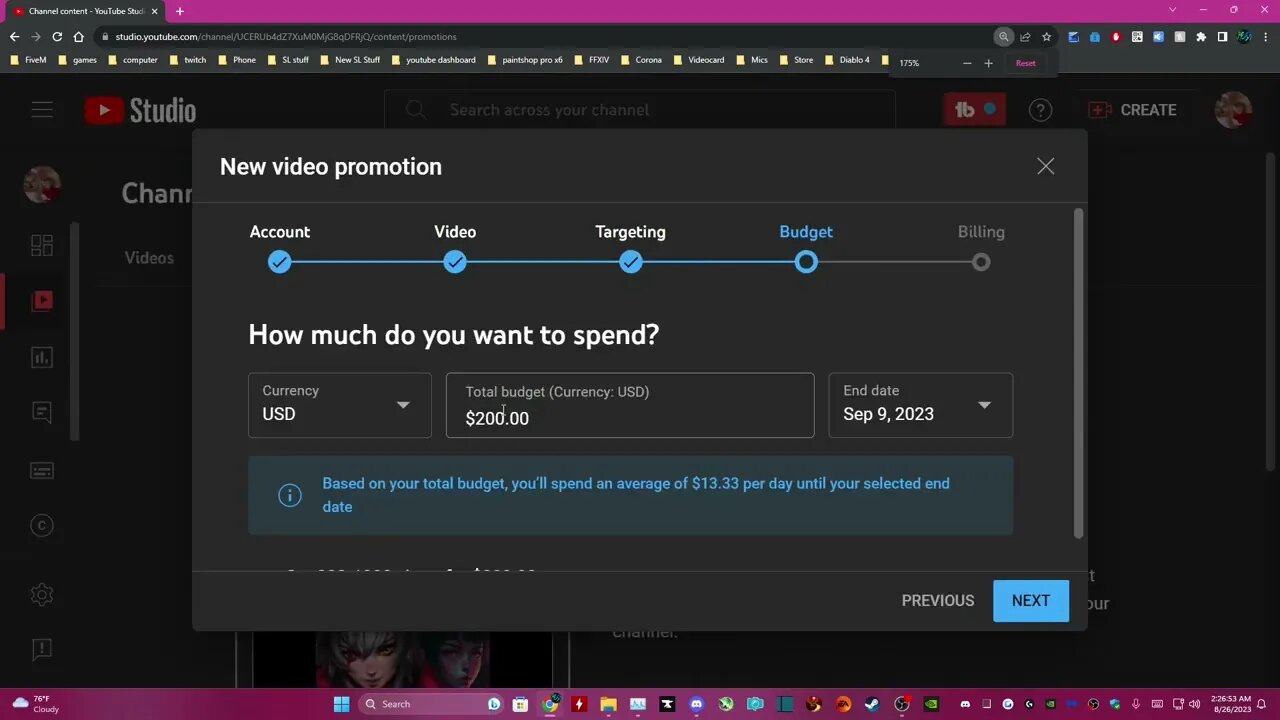Open Dashboard in the Studio sidebar
The height and width of the screenshot is (720, 1280).
[x=42, y=245]
